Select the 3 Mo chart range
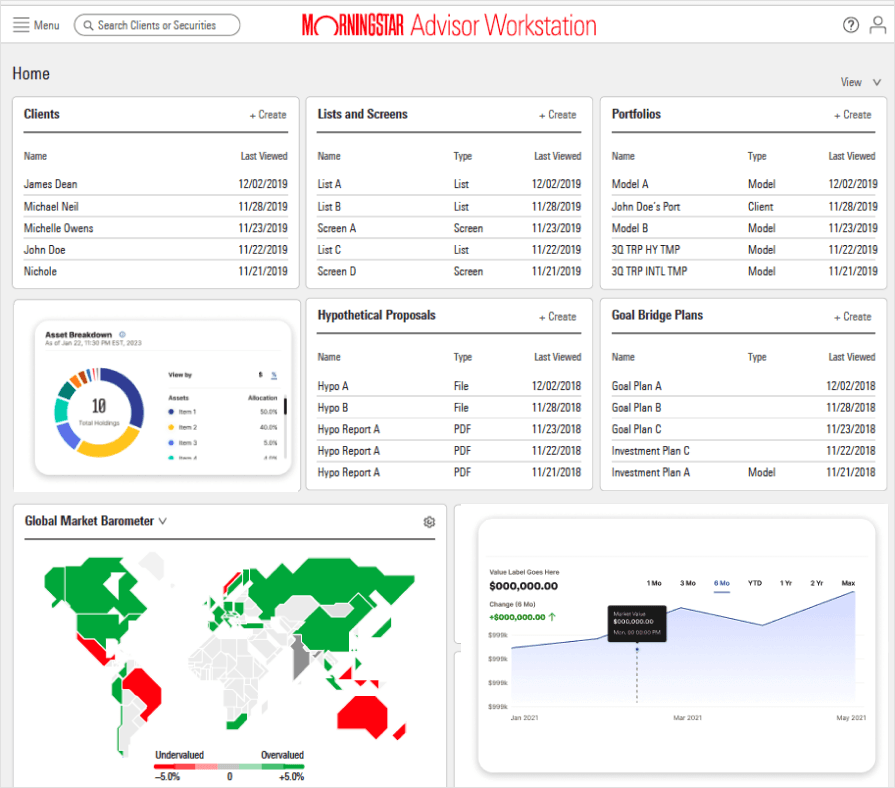The width and height of the screenshot is (895, 788). [x=687, y=583]
